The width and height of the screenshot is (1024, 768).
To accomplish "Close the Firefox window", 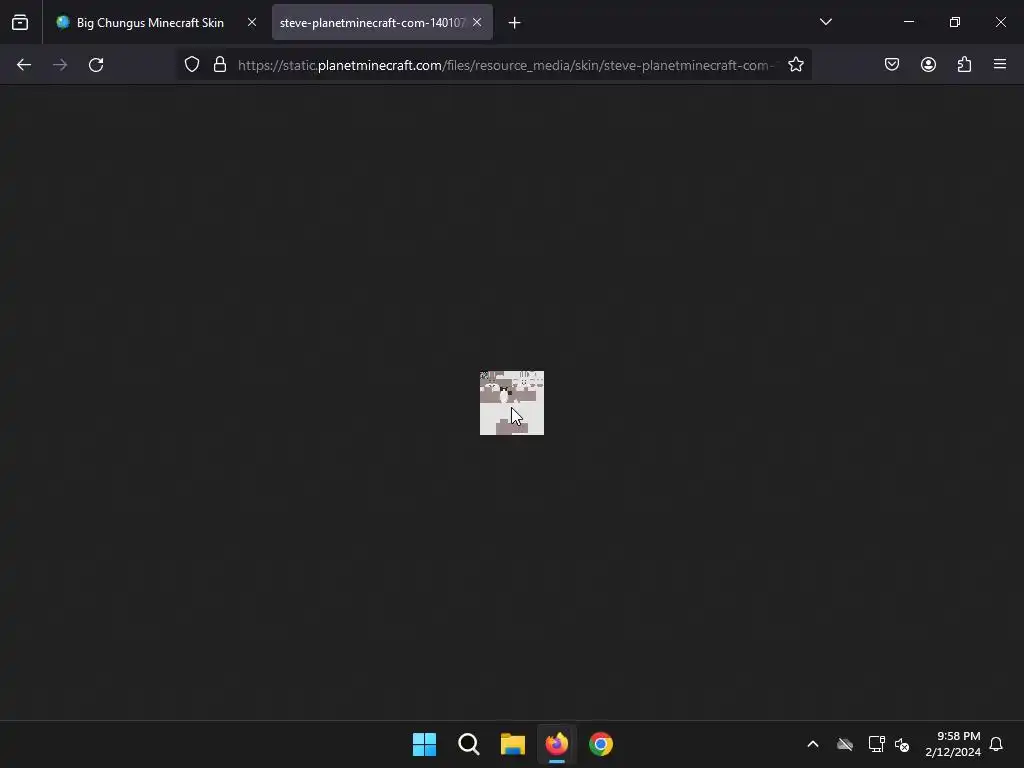I will (x=1000, y=22).
